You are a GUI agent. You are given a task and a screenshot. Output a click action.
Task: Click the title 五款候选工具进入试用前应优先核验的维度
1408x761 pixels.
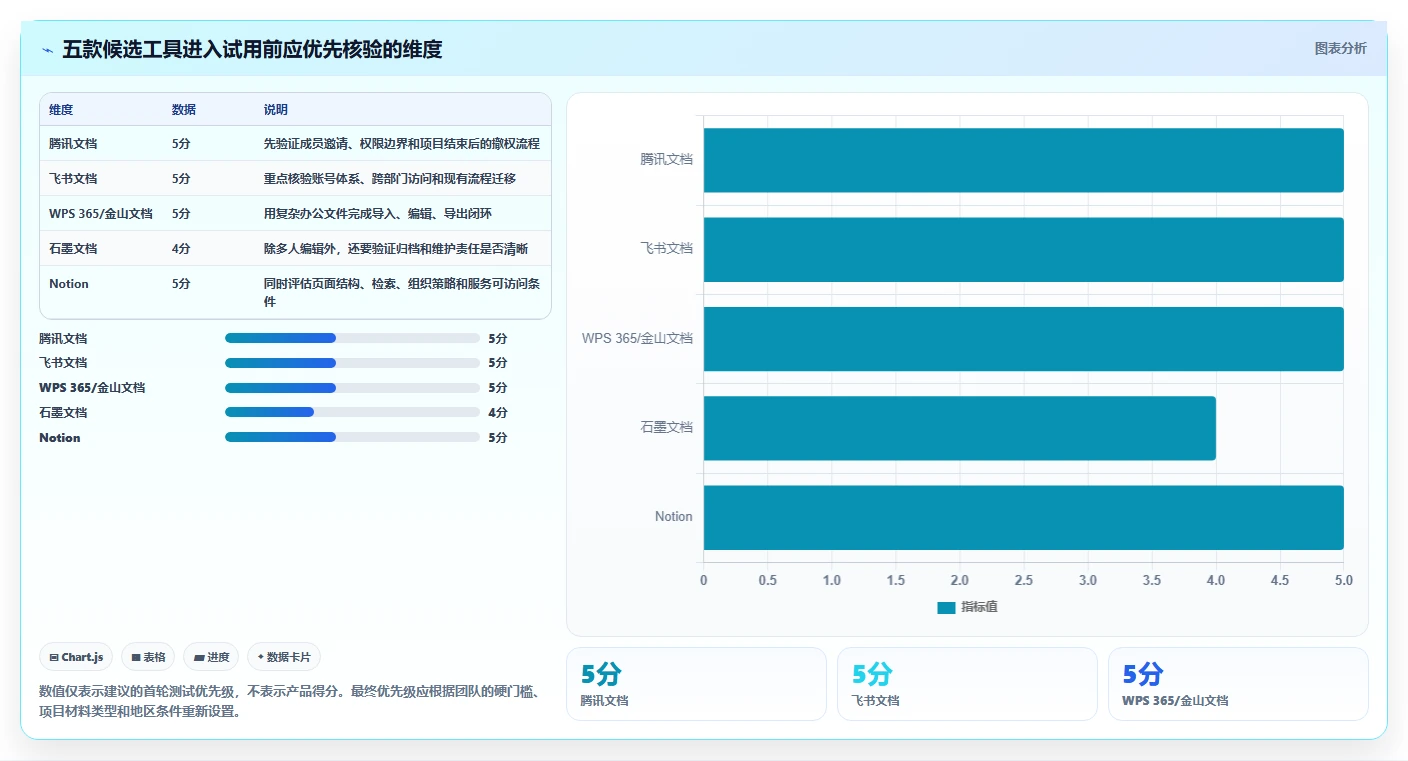point(252,49)
